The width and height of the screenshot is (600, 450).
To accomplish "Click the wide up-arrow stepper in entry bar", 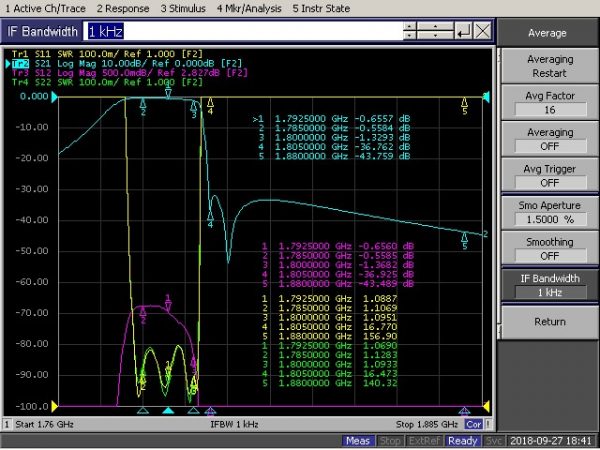I will coord(435,26).
